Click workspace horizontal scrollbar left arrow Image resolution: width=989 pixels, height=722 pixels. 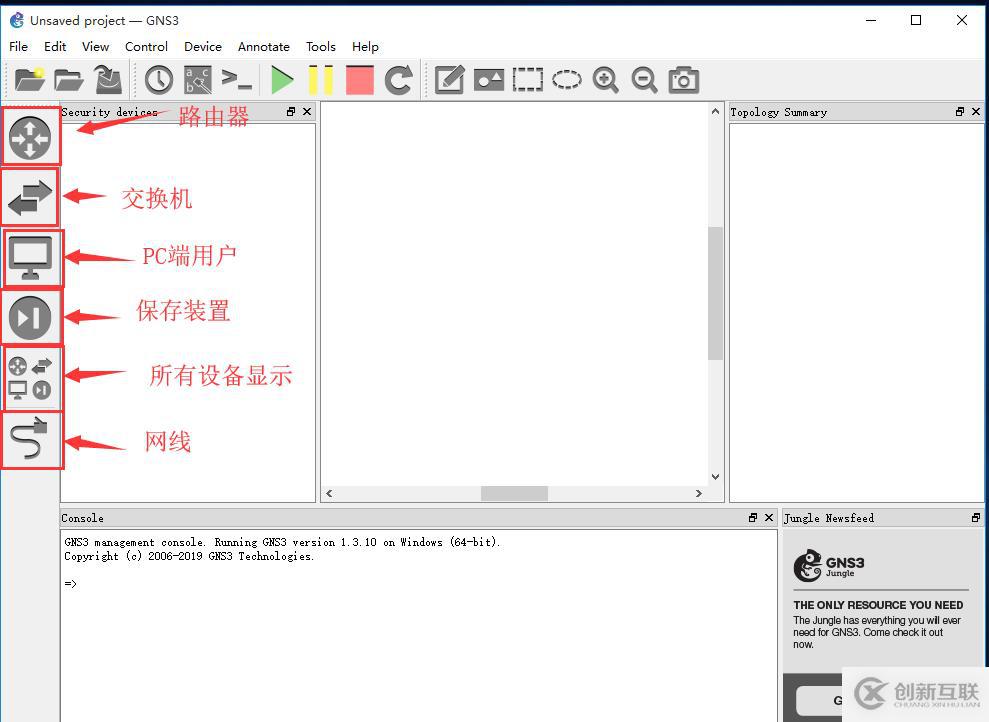tap(329, 493)
